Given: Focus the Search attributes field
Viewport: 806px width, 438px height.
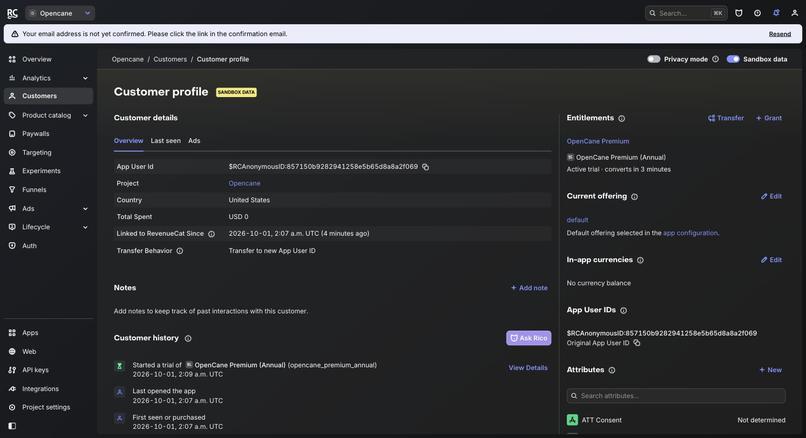Looking at the screenshot, I should tap(676, 396).
